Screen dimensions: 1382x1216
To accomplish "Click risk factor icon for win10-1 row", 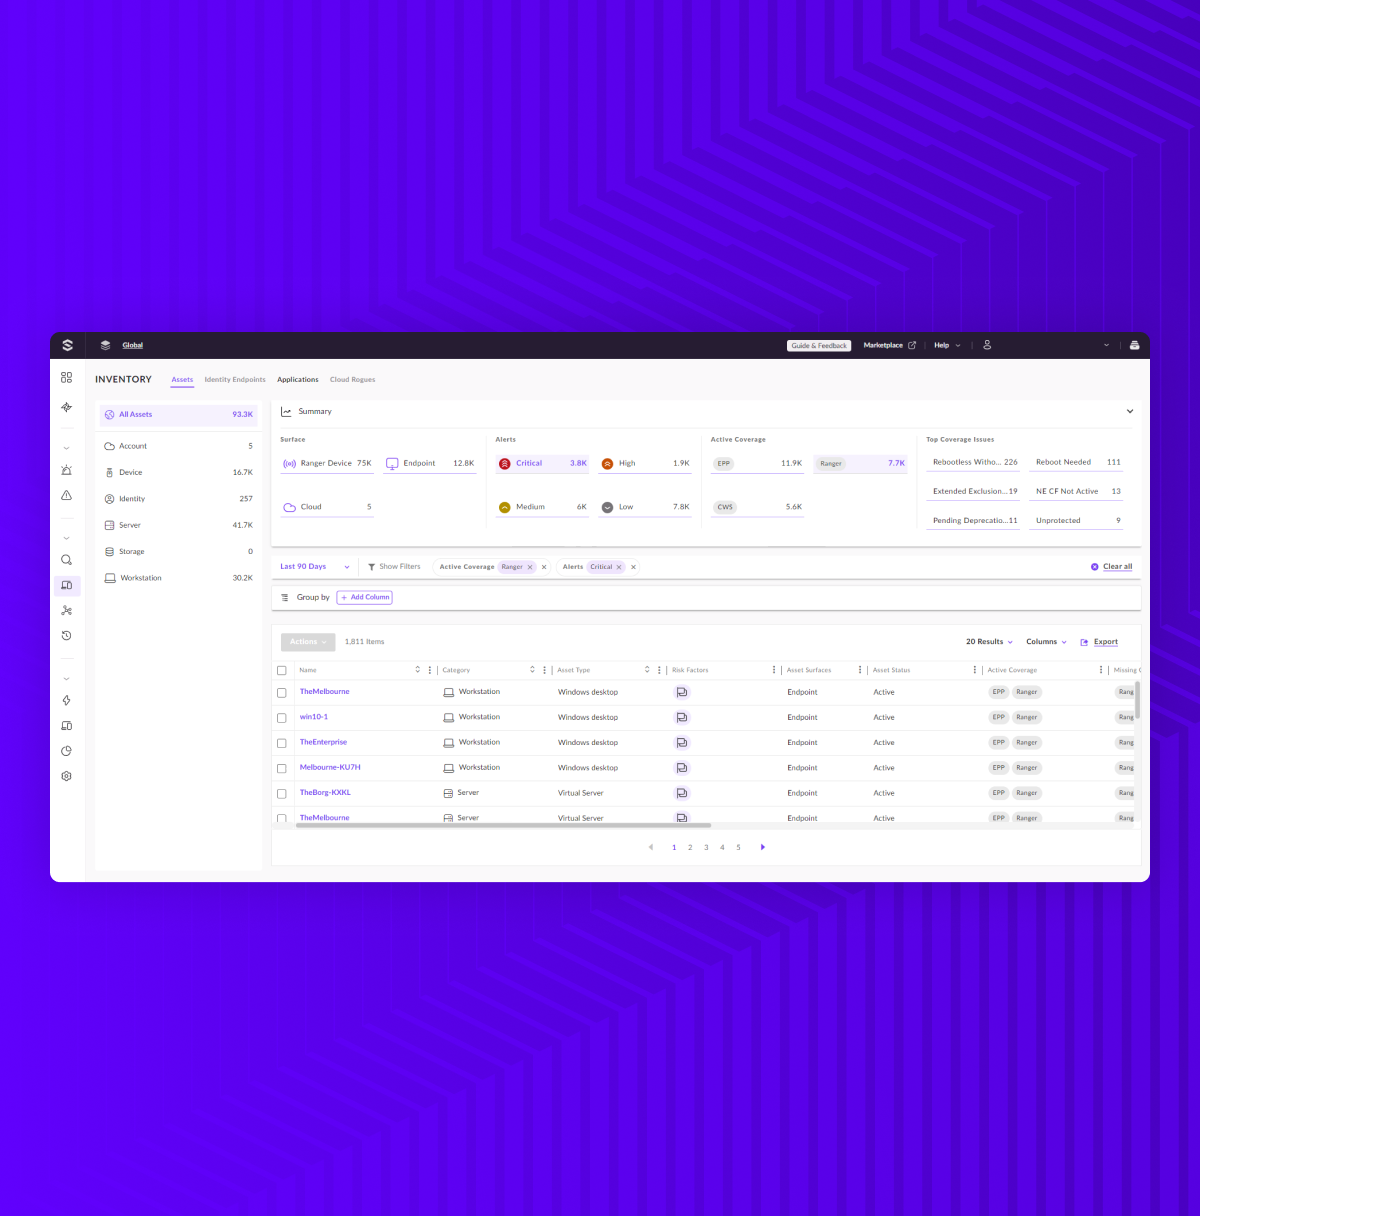I will [682, 718].
